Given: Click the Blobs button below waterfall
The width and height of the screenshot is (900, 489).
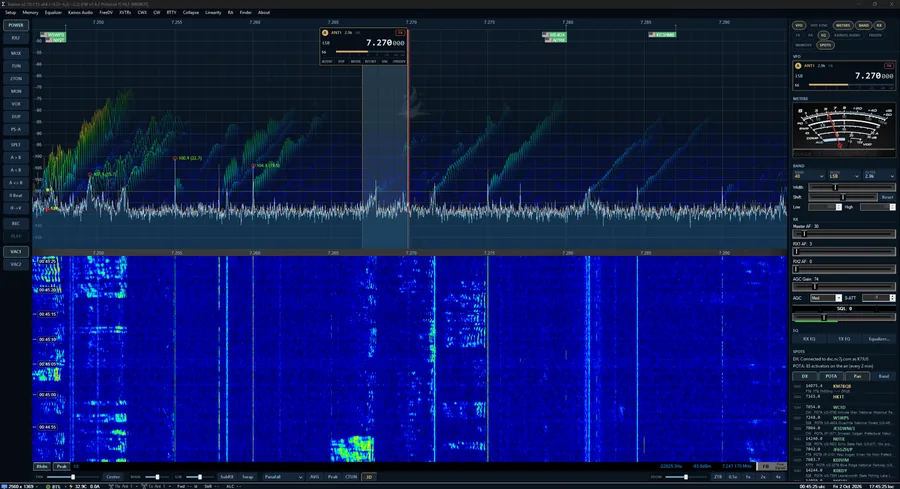Looking at the screenshot, I should click(x=42, y=467).
